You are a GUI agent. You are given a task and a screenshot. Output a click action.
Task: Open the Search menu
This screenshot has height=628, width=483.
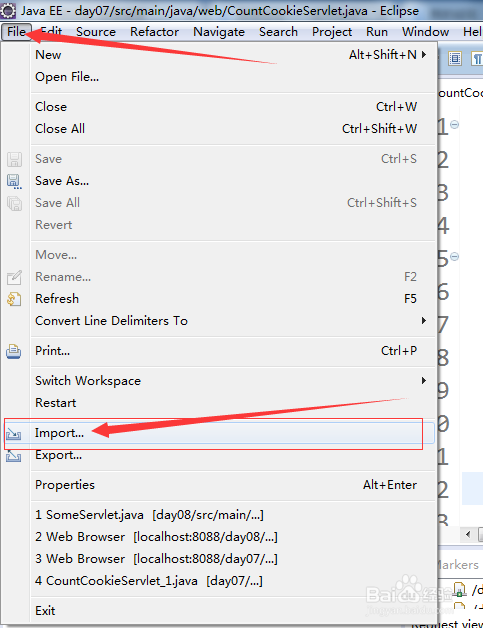point(278,32)
